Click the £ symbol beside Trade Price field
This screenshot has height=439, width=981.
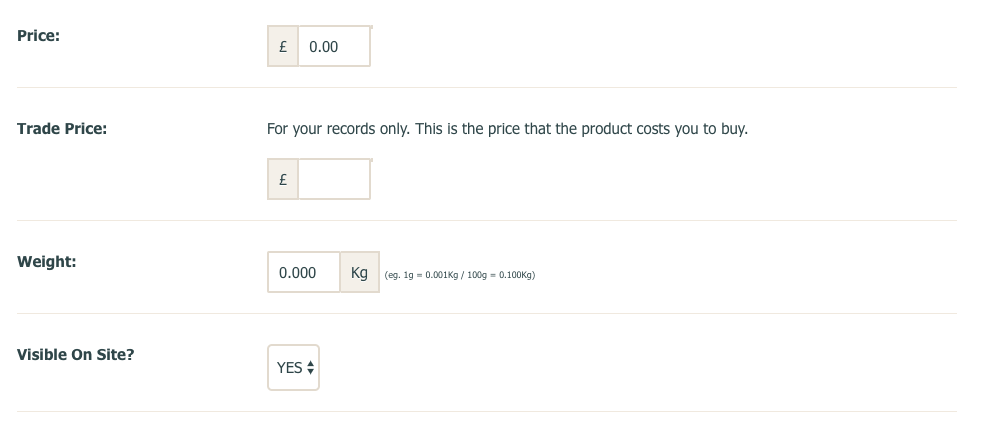(283, 179)
